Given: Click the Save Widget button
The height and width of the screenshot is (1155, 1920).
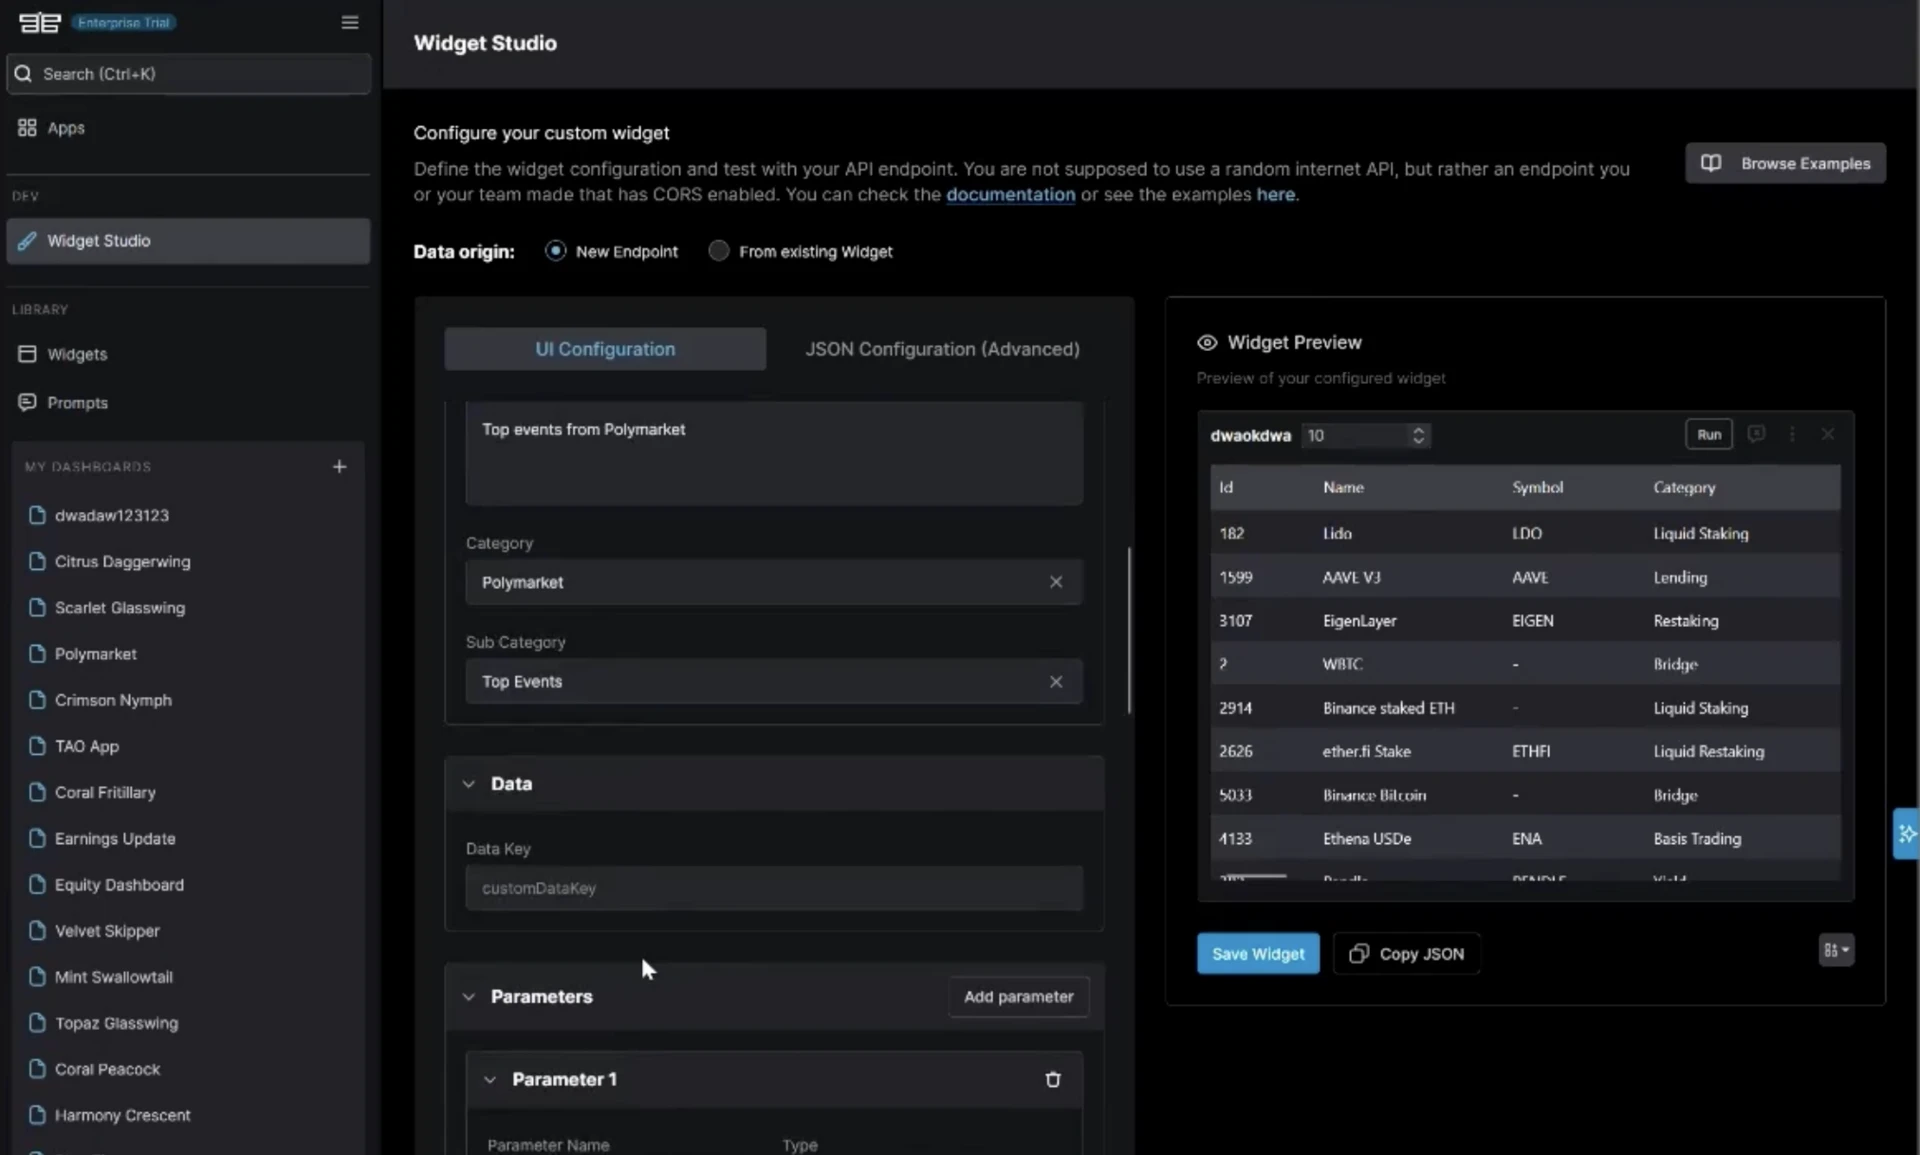Looking at the screenshot, I should point(1257,954).
